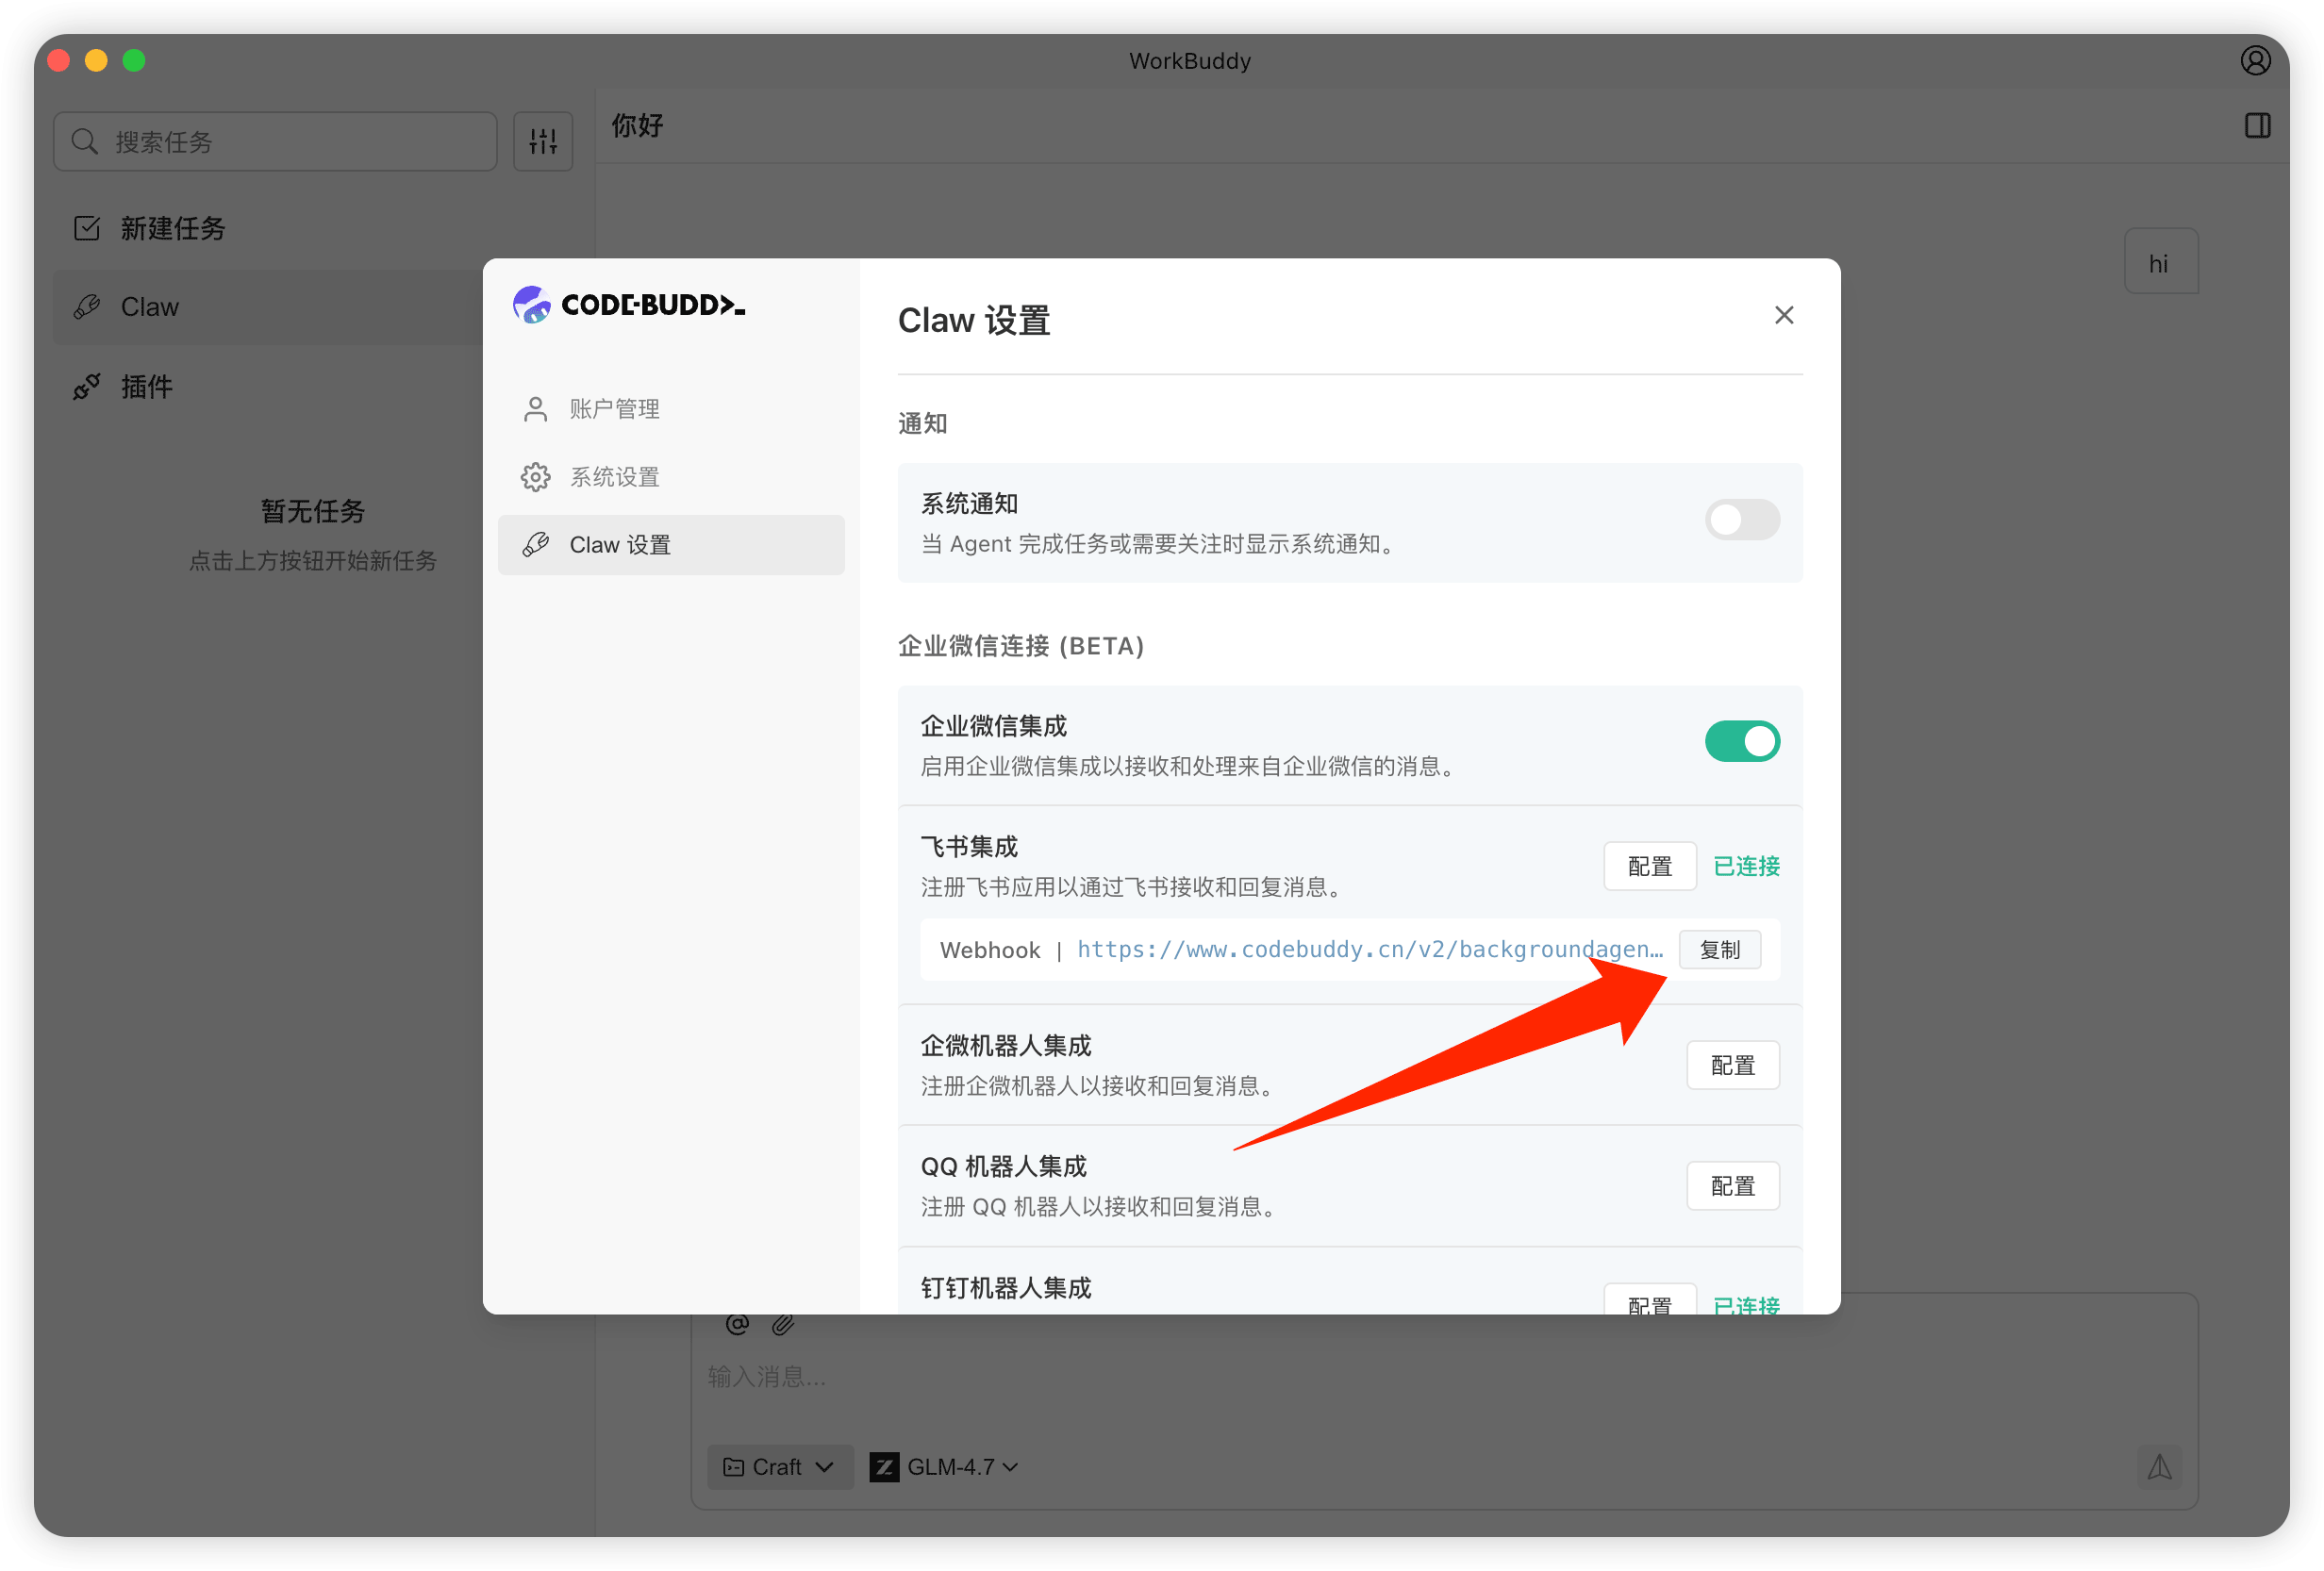This screenshot has height=1571, width=2324.
Task: Toggle the 系统通知 notification switch
Action: [x=1742, y=519]
